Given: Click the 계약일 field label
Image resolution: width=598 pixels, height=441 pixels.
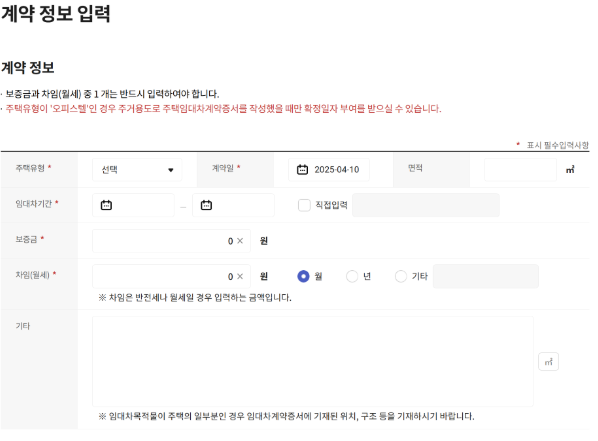Looking at the screenshot, I should [x=223, y=168].
